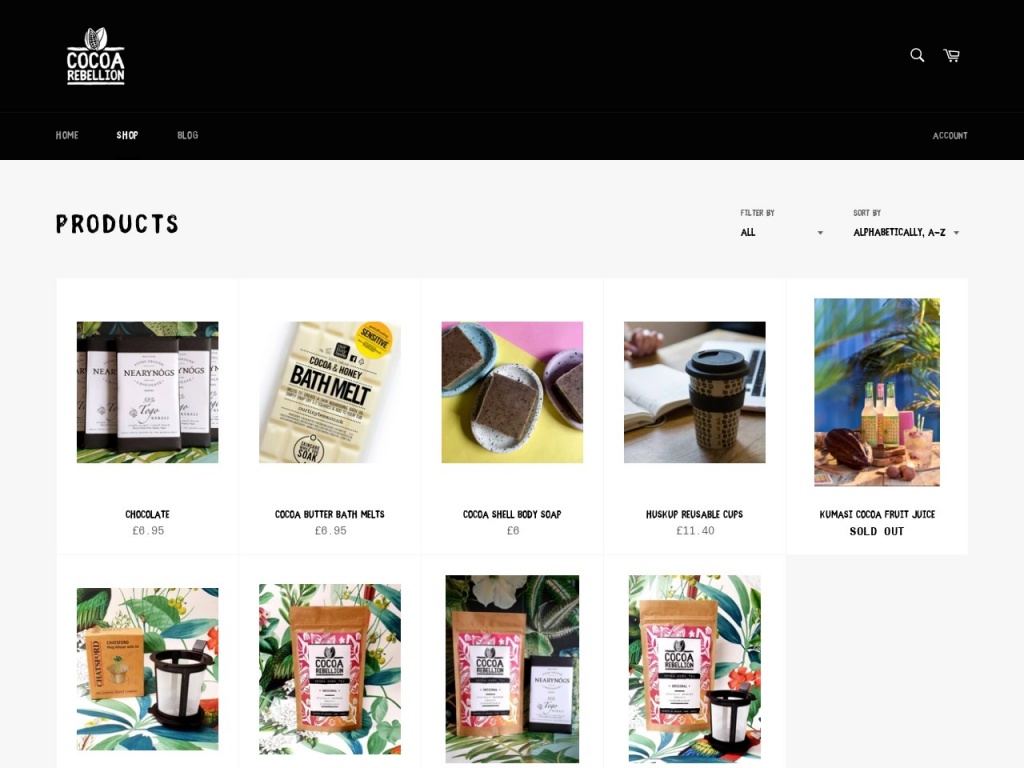Open tea pouch with chocolate bar image
Viewport: 1024px width, 768px height.
click(x=512, y=669)
